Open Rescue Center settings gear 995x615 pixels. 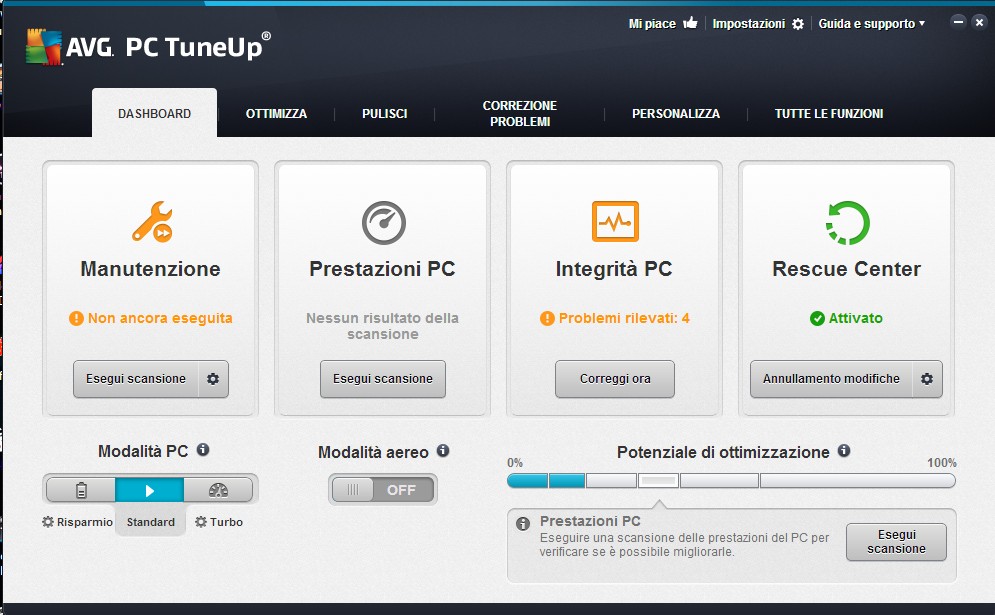tap(927, 379)
